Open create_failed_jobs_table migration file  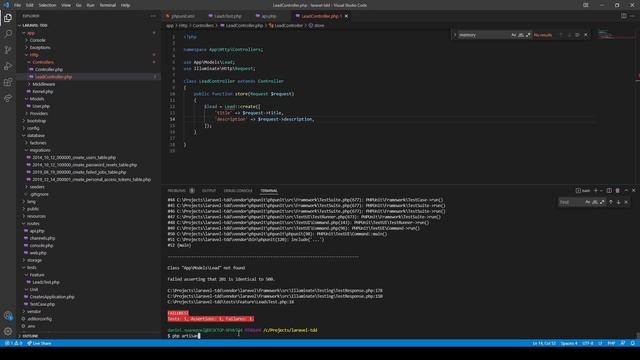79,172
